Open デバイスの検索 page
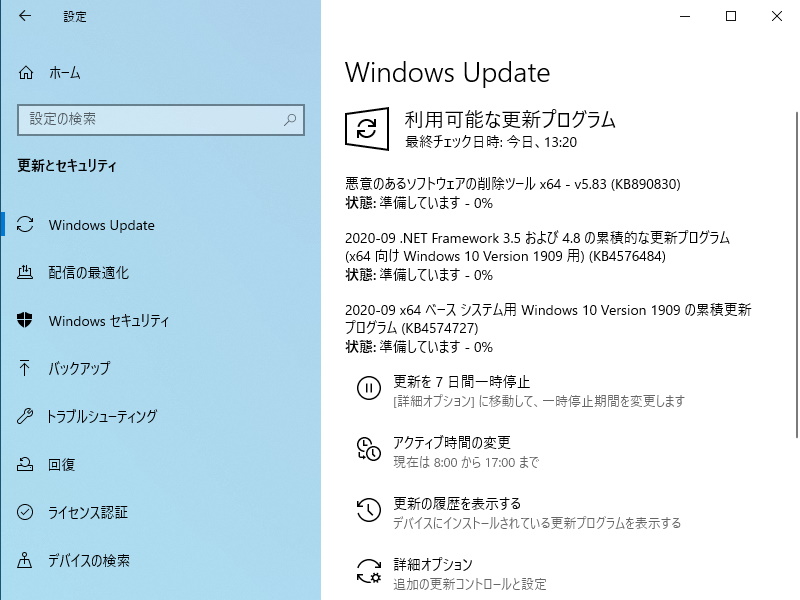Image resolution: width=800 pixels, height=600 pixels. pyautogui.click(x=89, y=560)
